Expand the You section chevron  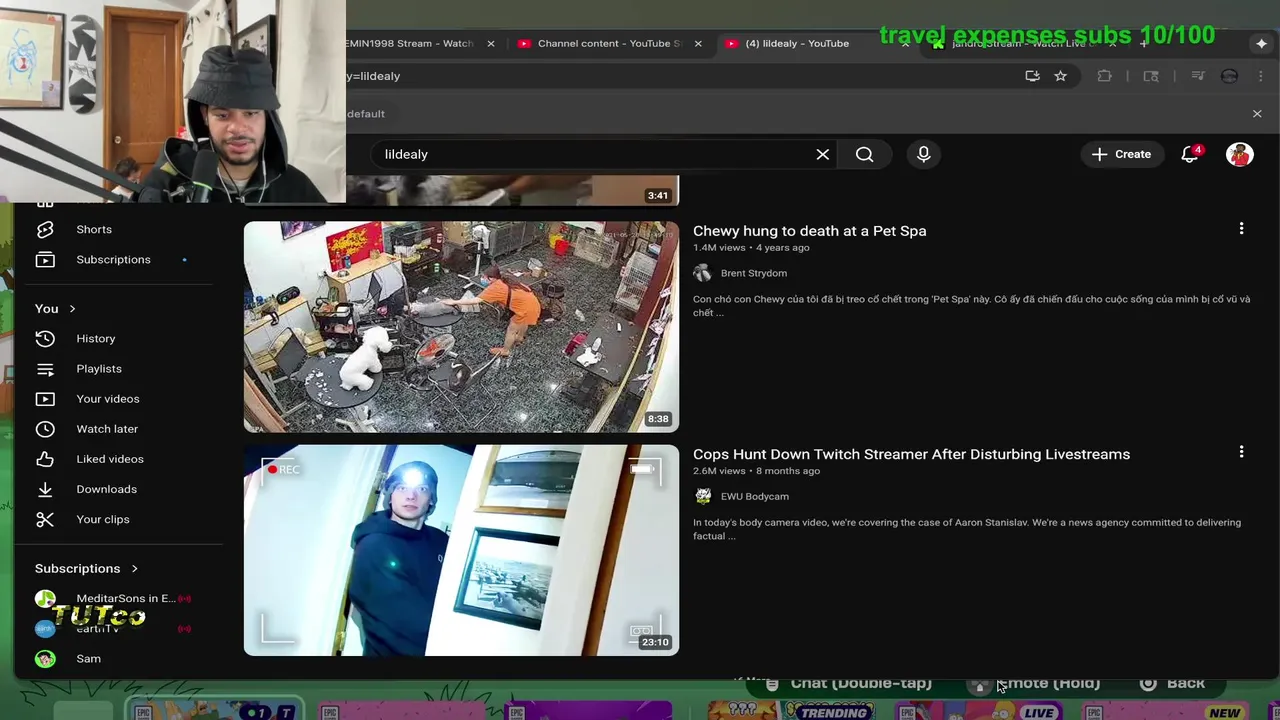72,308
